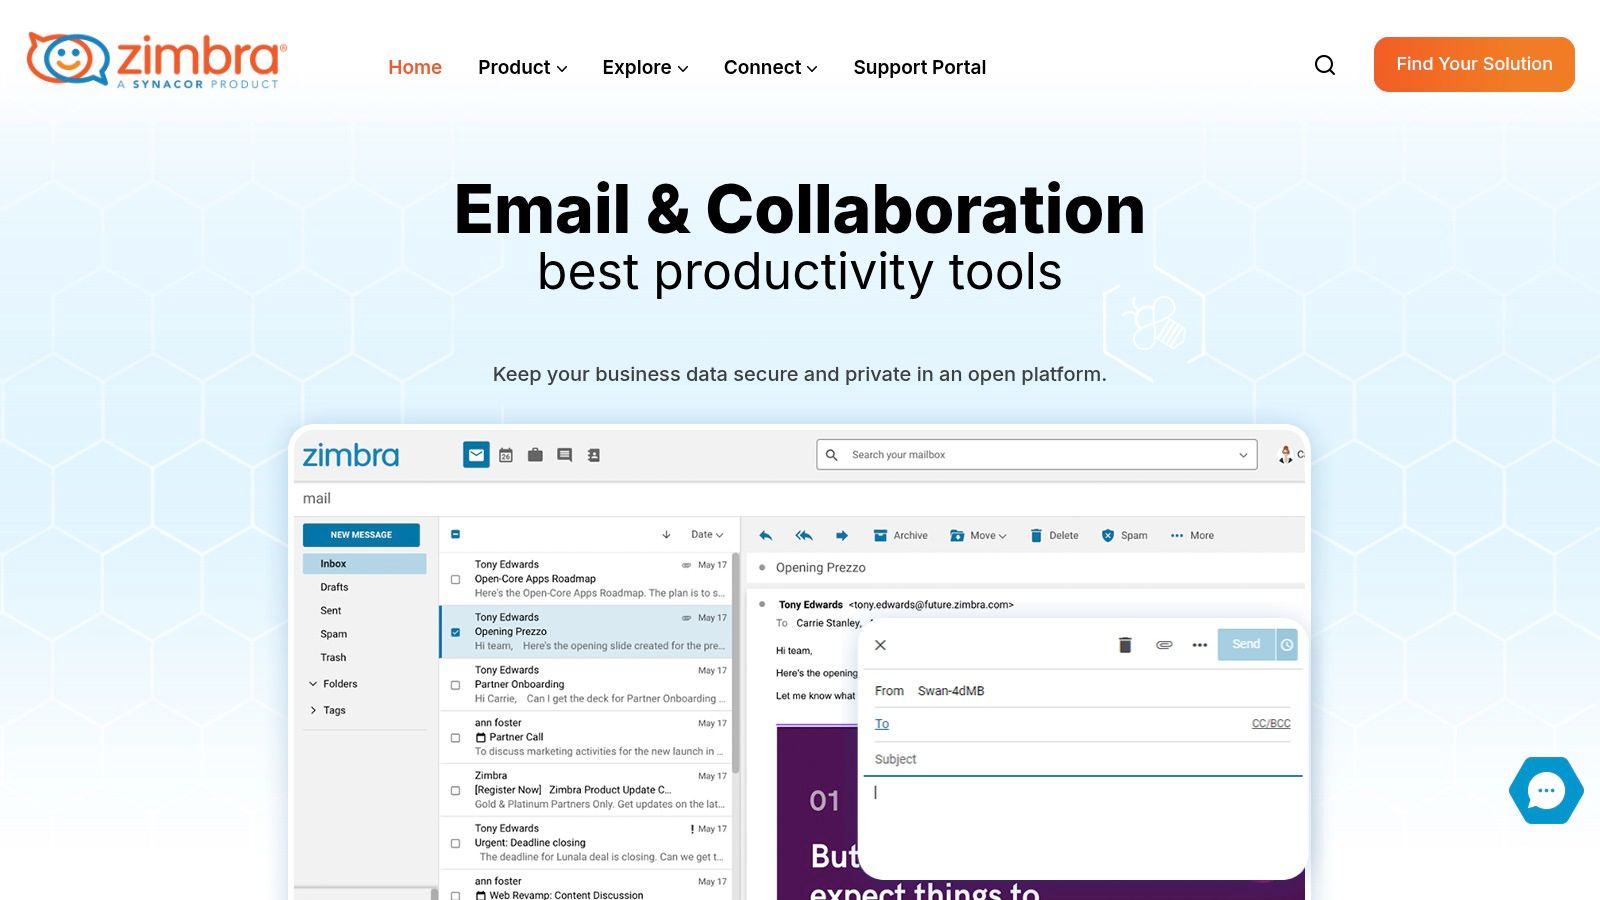1600x900 pixels.
Task: Select the Mail envelope icon
Action: (x=475, y=454)
